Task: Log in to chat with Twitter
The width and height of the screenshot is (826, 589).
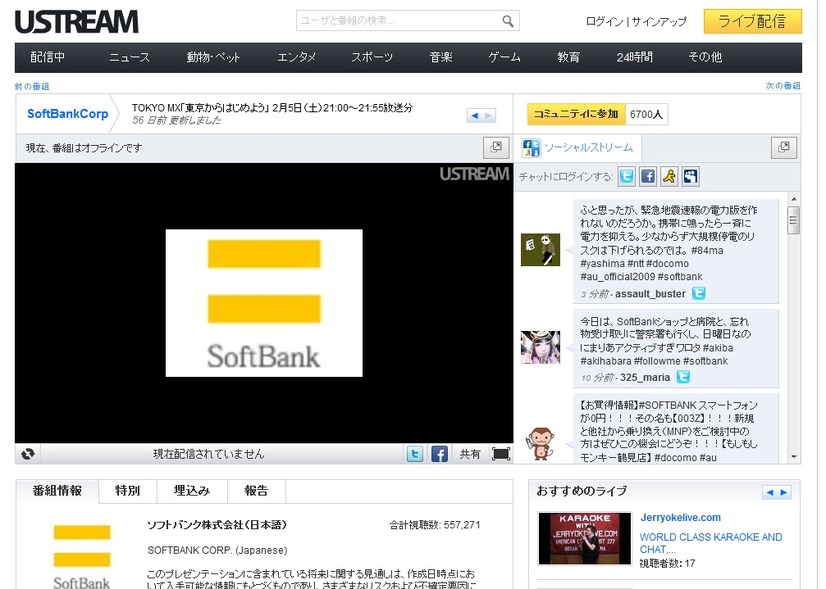Action: [x=626, y=176]
